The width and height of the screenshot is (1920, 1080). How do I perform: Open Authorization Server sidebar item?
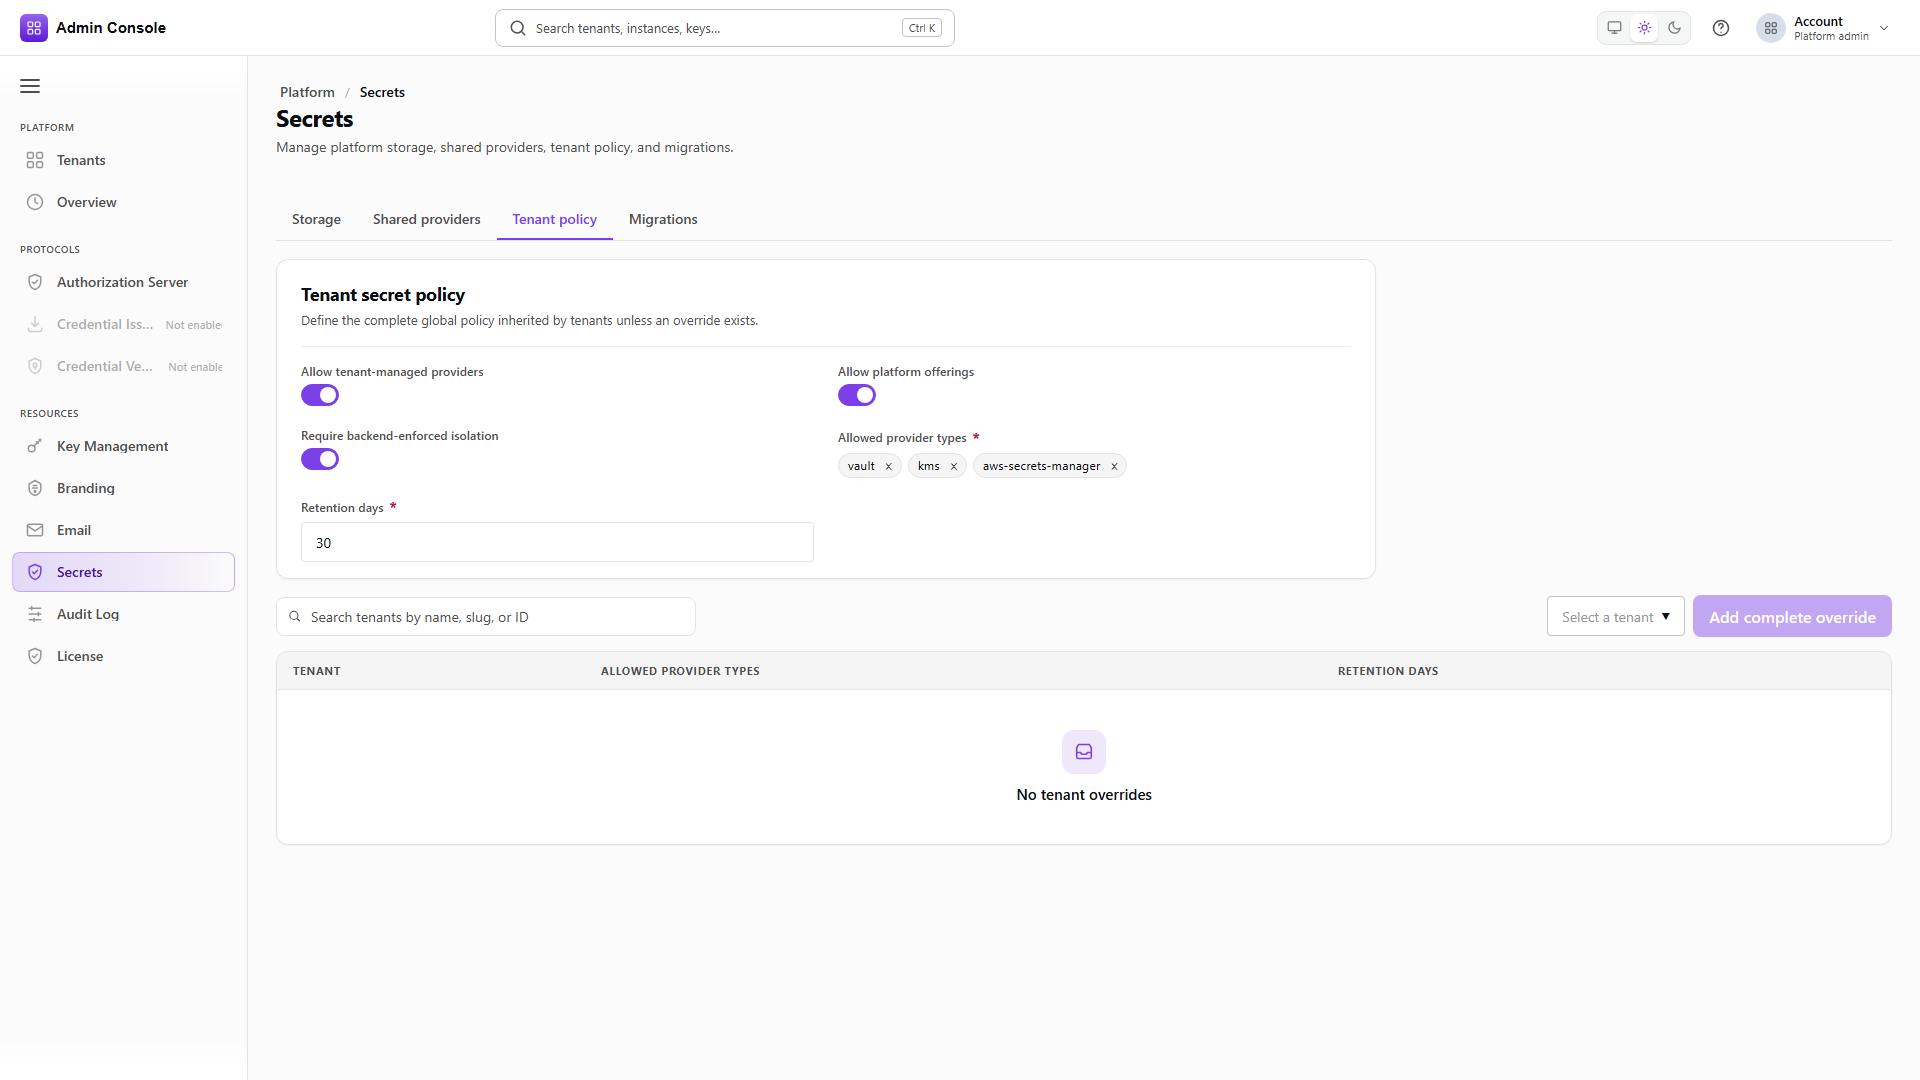coord(124,282)
